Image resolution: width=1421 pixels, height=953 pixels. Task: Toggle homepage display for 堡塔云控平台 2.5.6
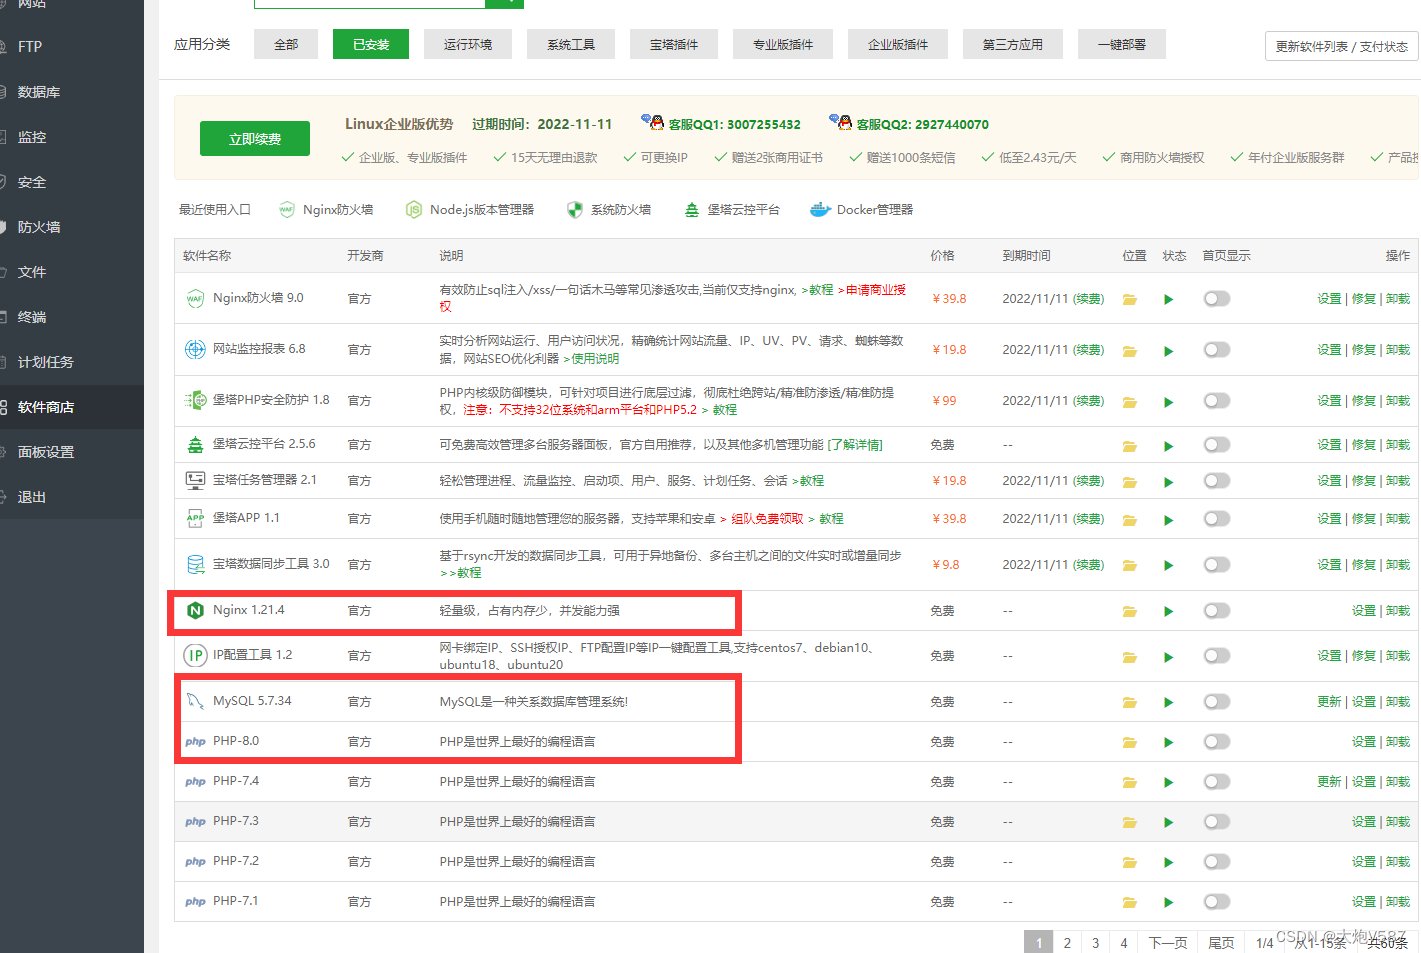[x=1216, y=444]
